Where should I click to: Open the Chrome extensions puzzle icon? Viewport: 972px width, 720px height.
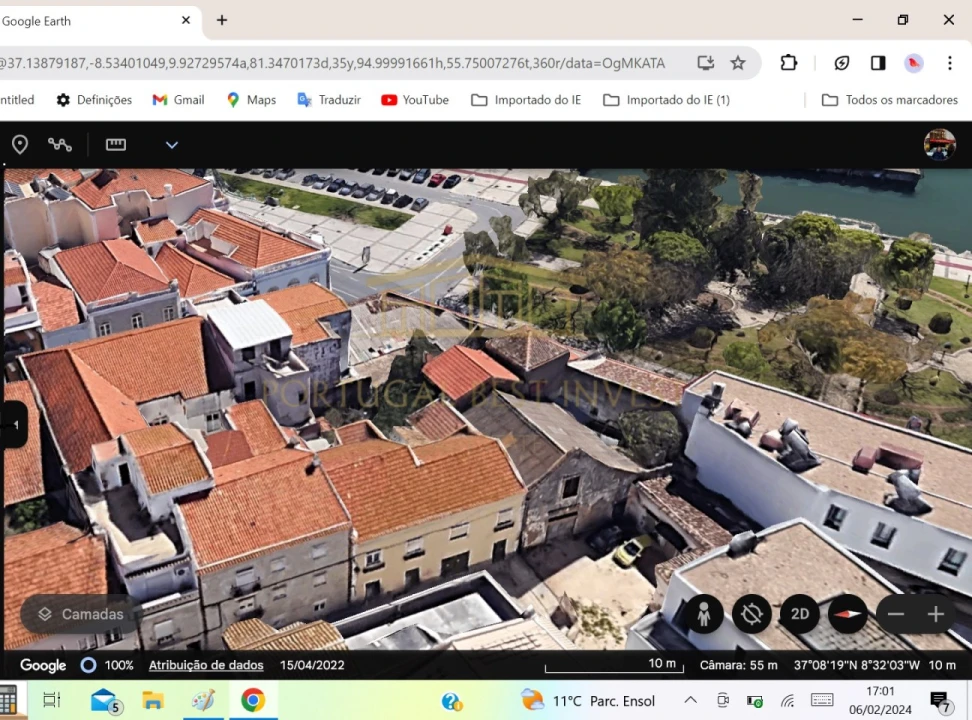click(788, 62)
